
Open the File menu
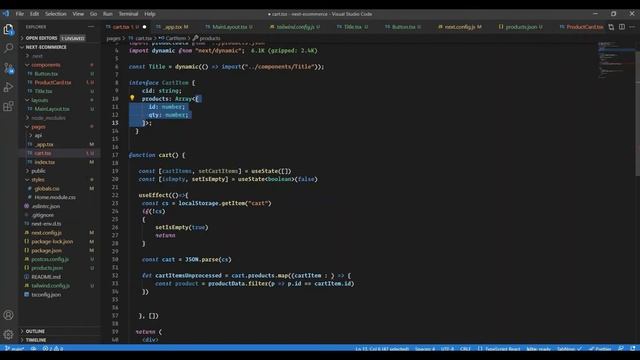click(20, 14)
